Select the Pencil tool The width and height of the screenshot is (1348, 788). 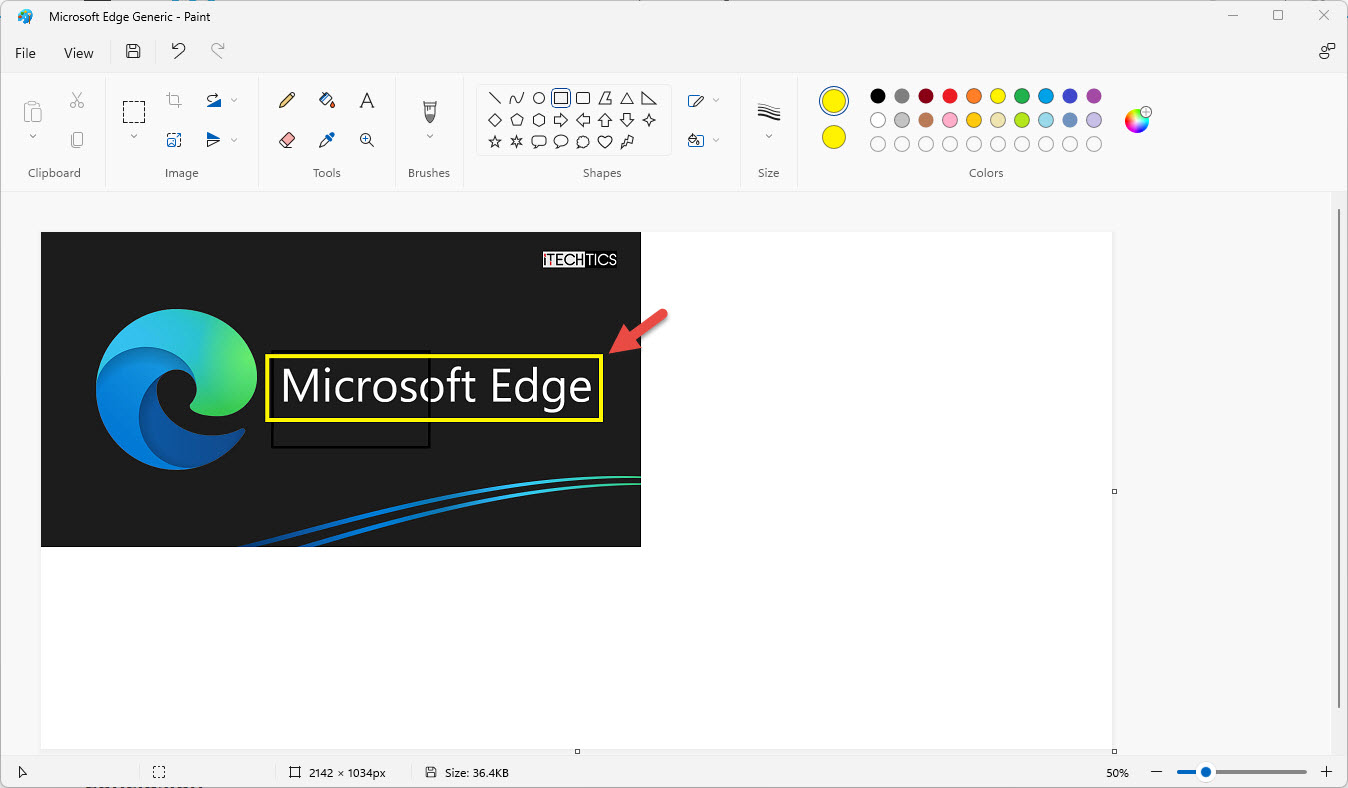pyautogui.click(x=287, y=100)
